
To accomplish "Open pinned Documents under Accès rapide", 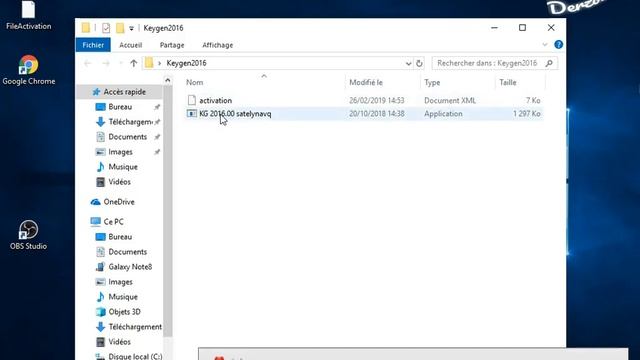I will tap(127, 137).
